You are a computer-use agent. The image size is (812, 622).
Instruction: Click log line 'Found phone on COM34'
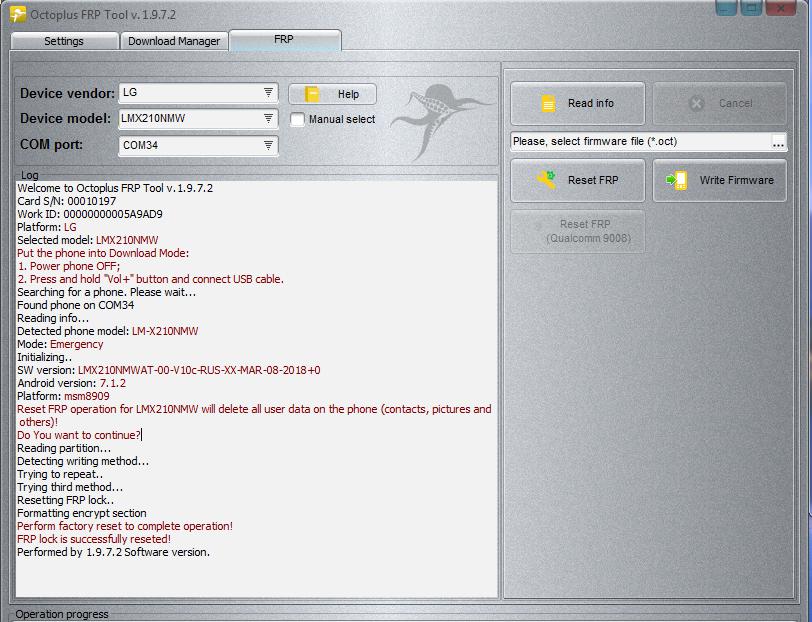pos(76,305)
